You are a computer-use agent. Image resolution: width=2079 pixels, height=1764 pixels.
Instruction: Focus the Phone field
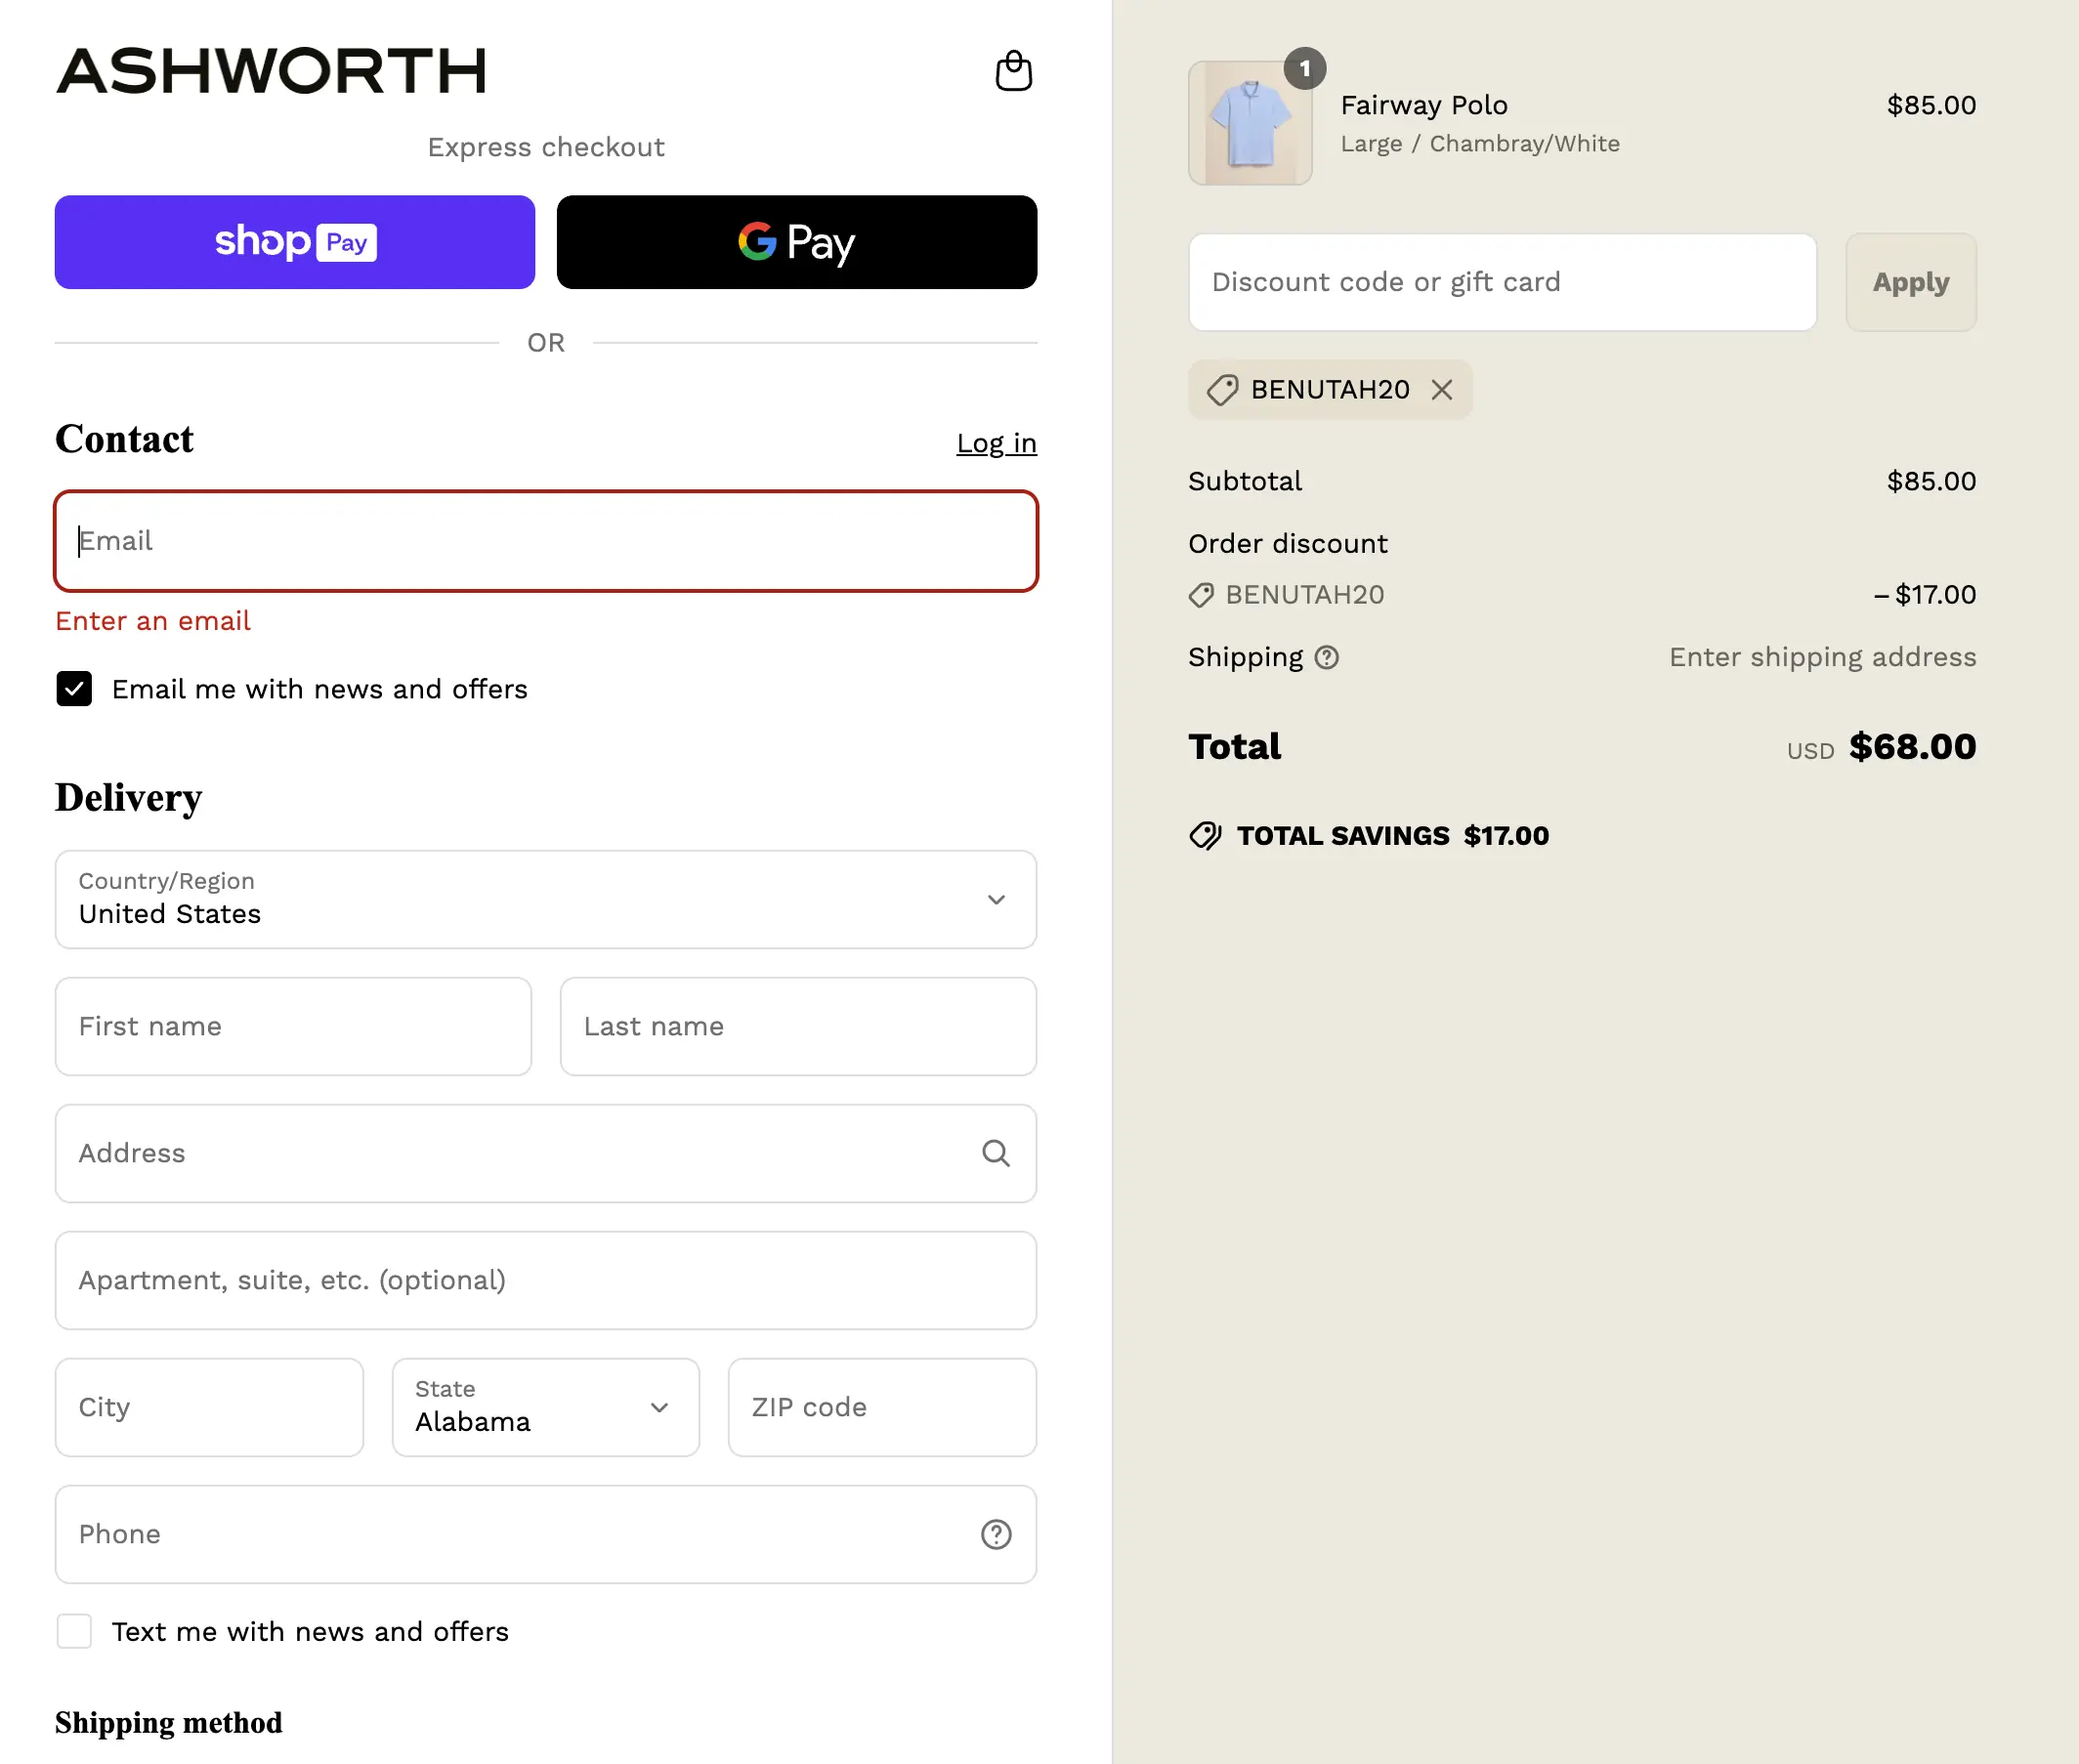(x=546, y=1535)
